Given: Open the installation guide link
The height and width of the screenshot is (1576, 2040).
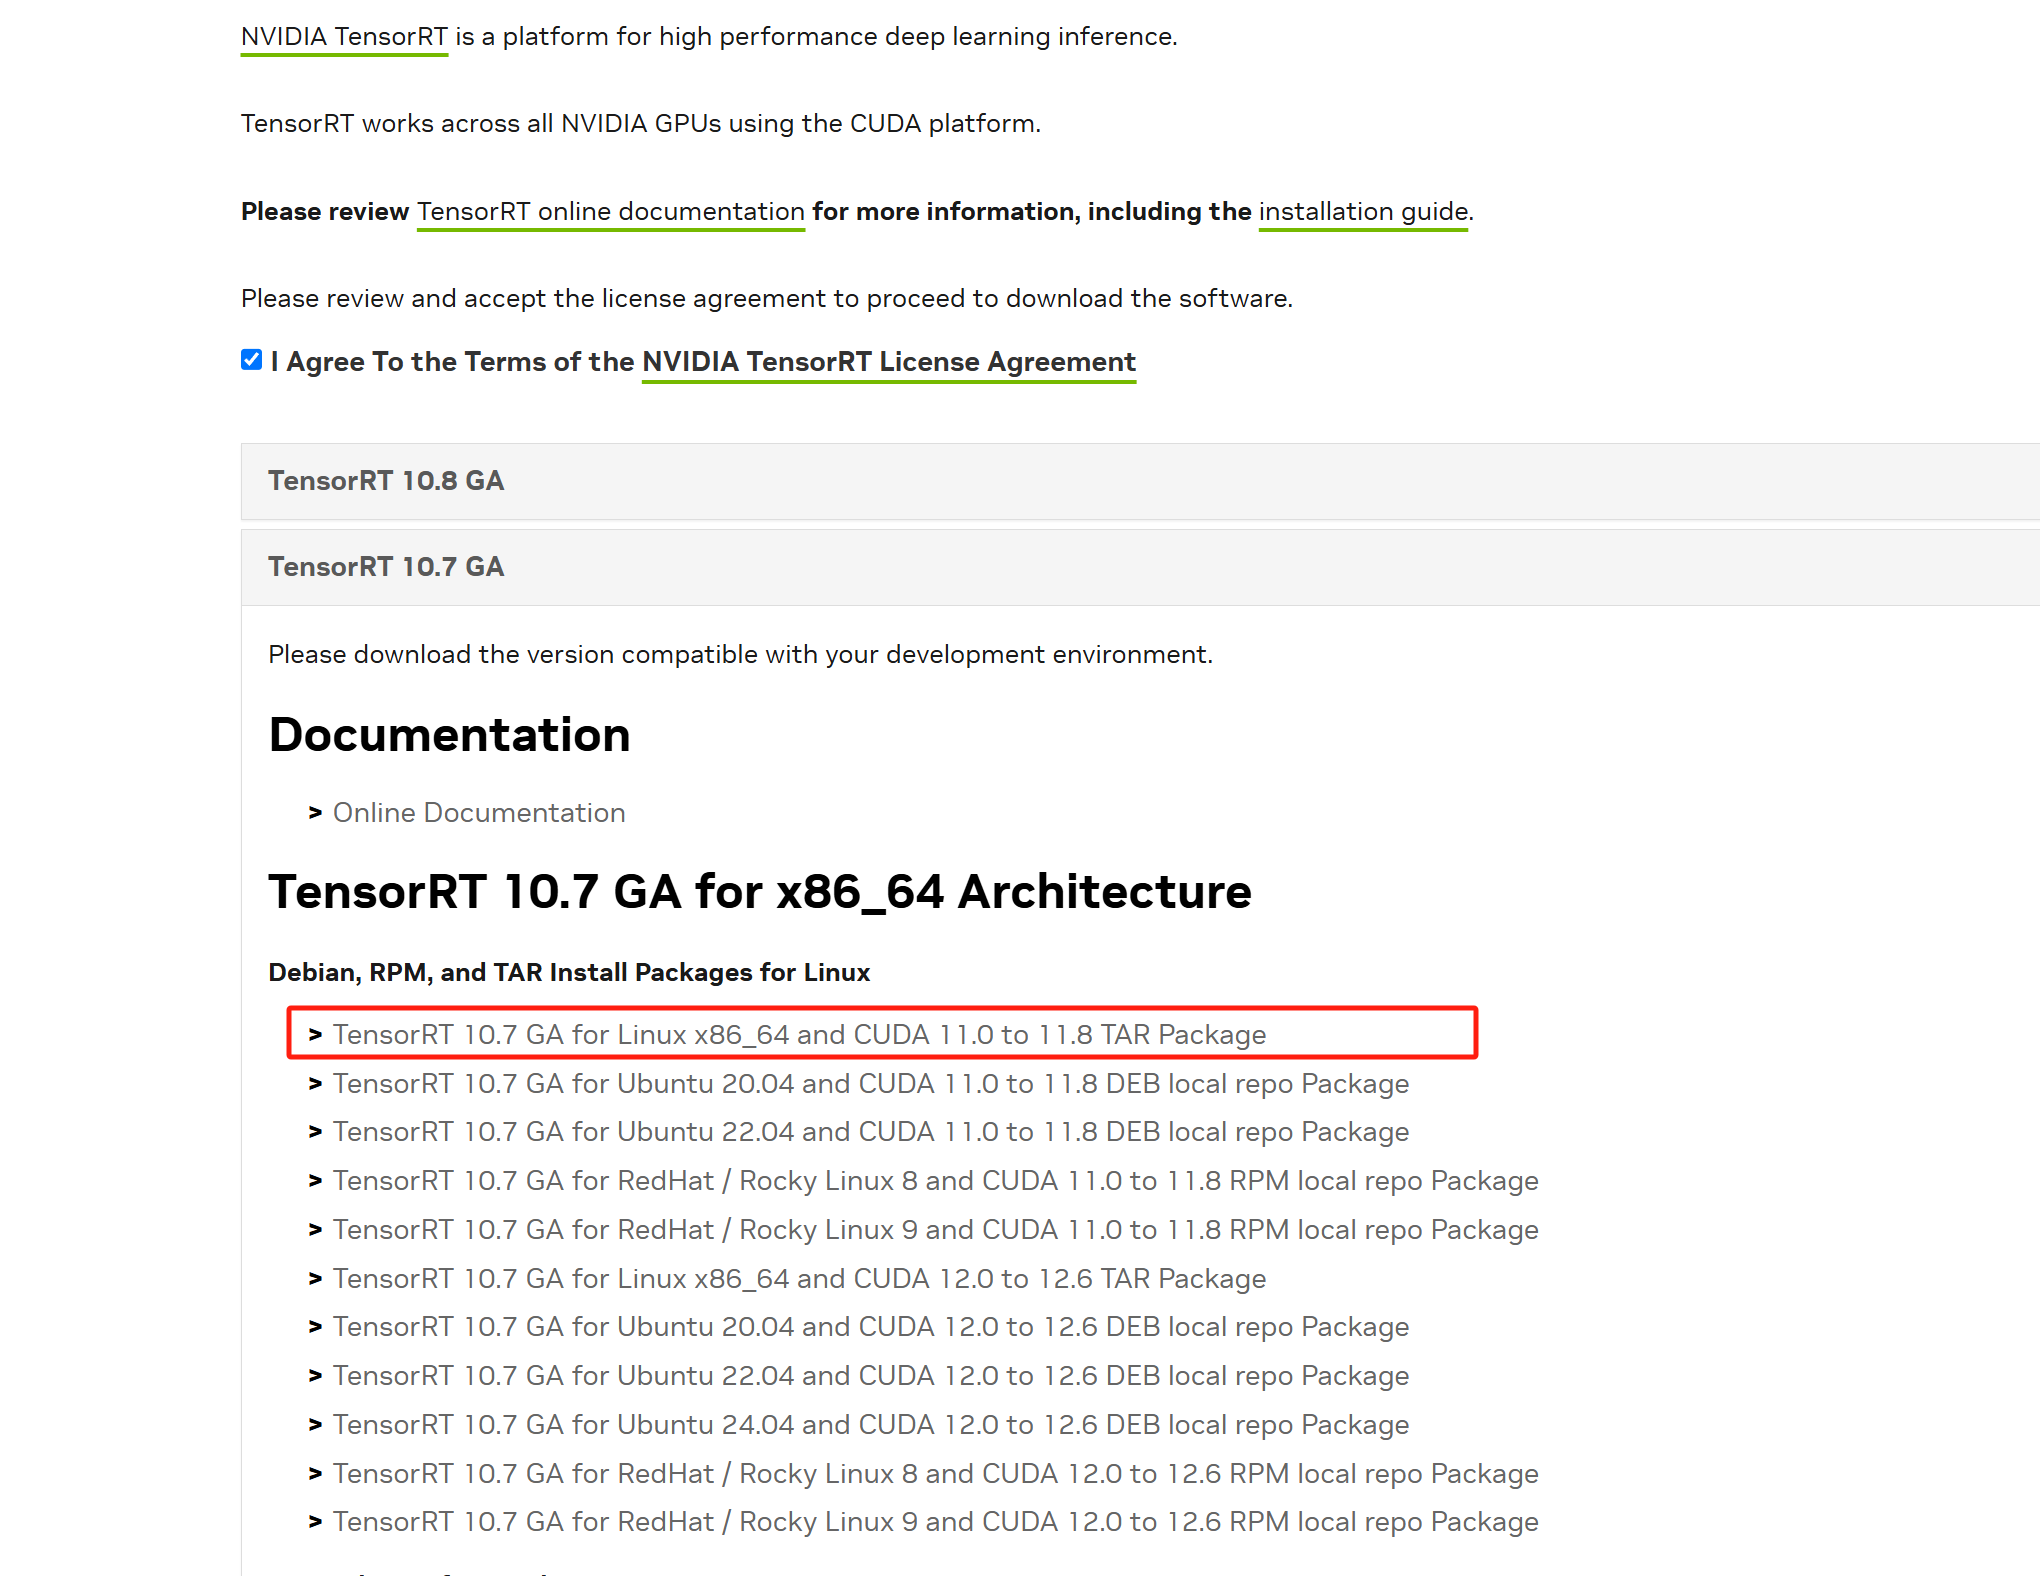Looking at the screenshot, I should click(x=1363, y=212).
